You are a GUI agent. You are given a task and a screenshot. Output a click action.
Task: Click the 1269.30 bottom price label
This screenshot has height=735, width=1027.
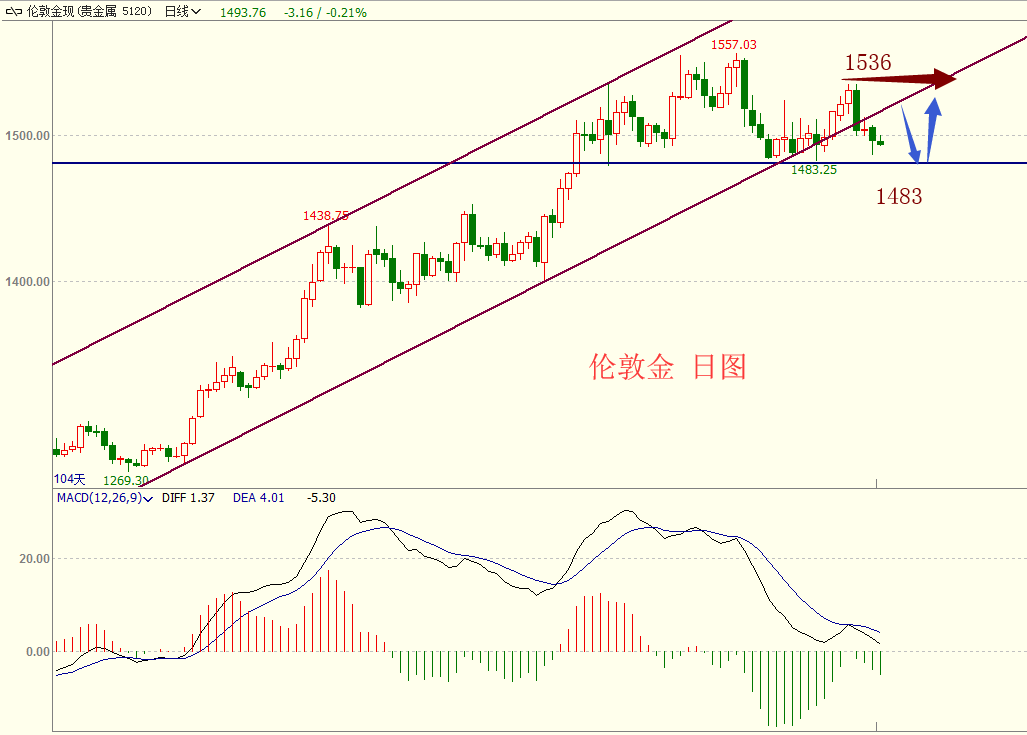[x=126, y=480]
